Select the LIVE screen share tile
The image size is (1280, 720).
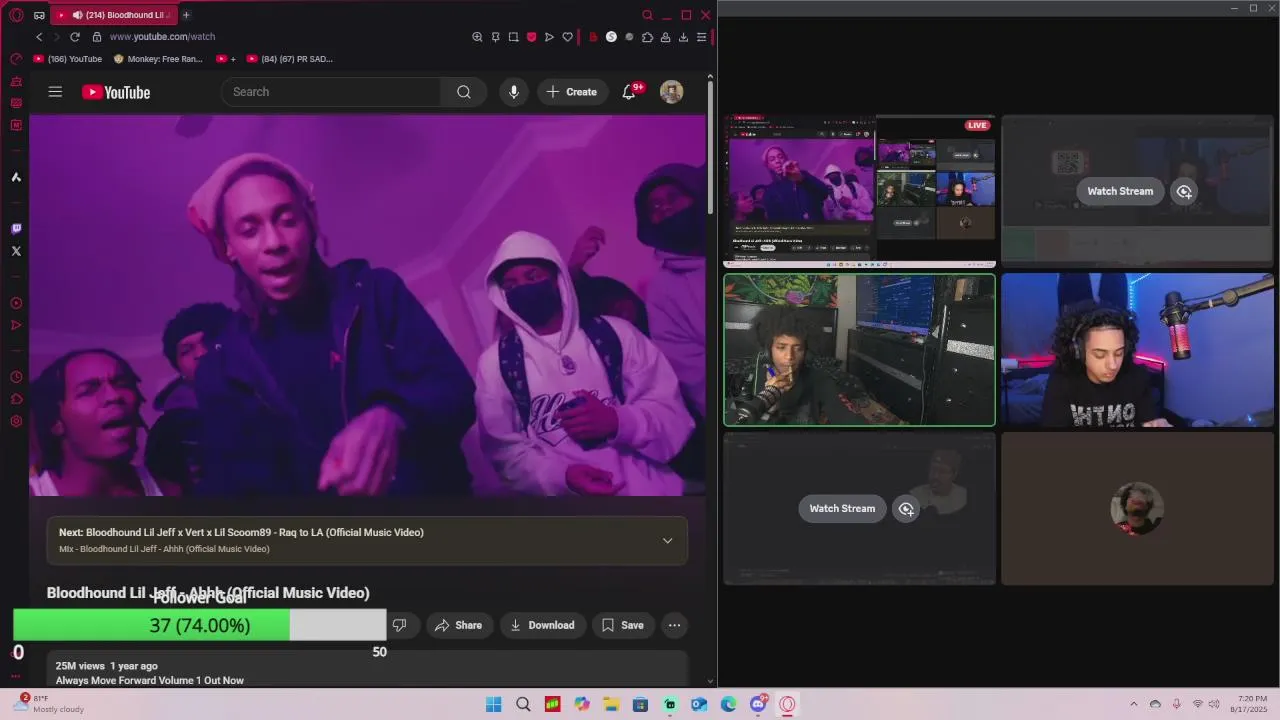859,191
